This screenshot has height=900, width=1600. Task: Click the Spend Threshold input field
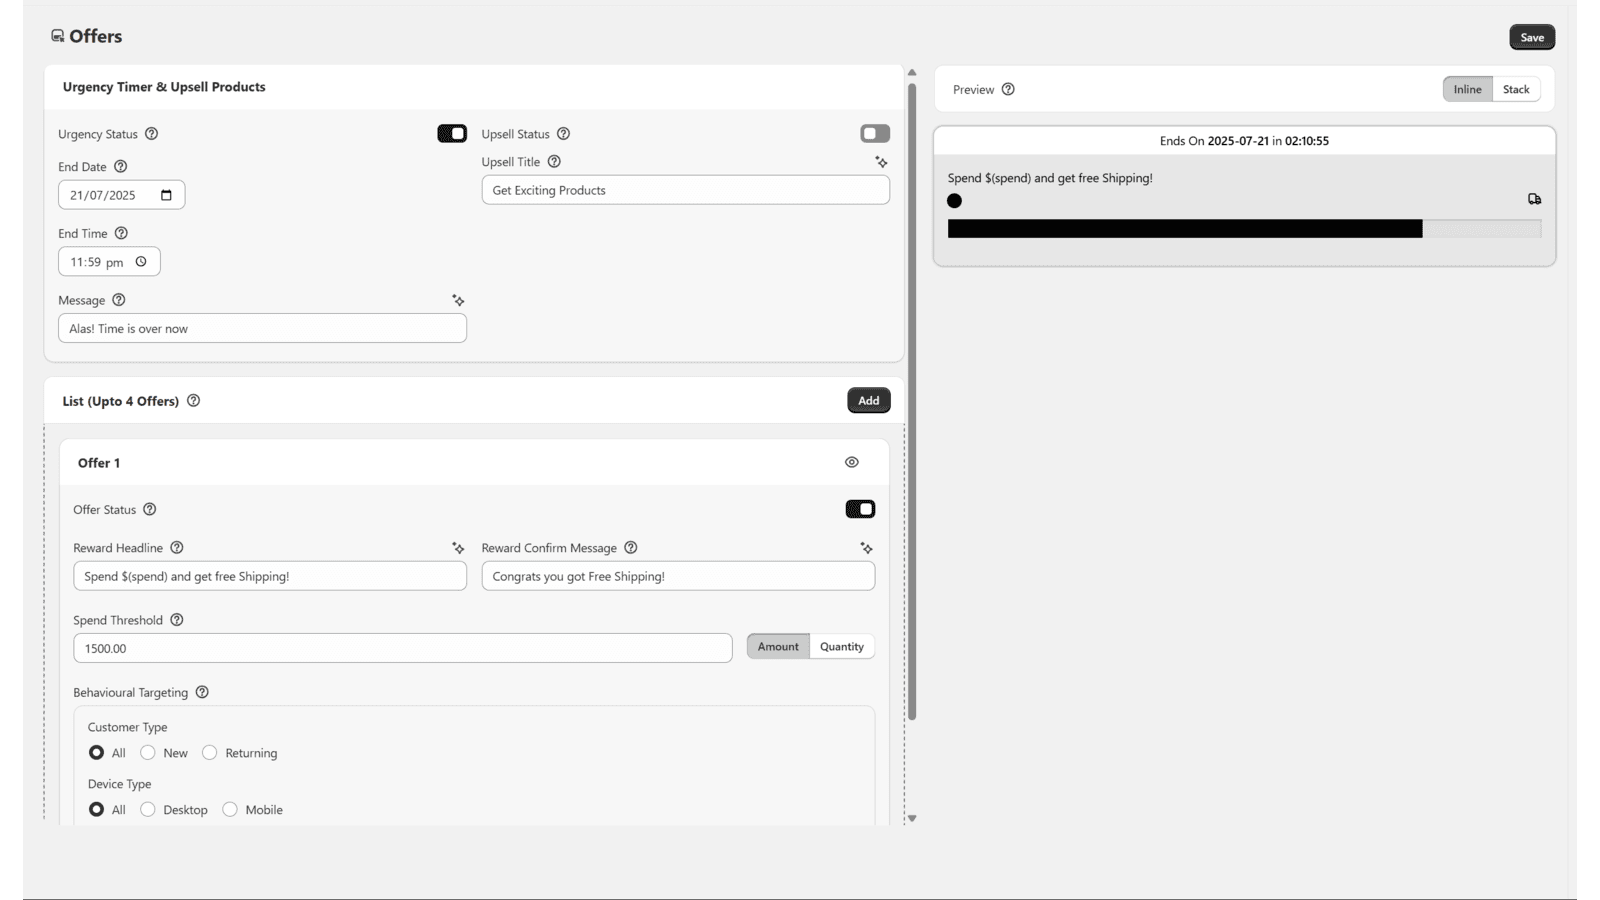[x=403, y=648]
